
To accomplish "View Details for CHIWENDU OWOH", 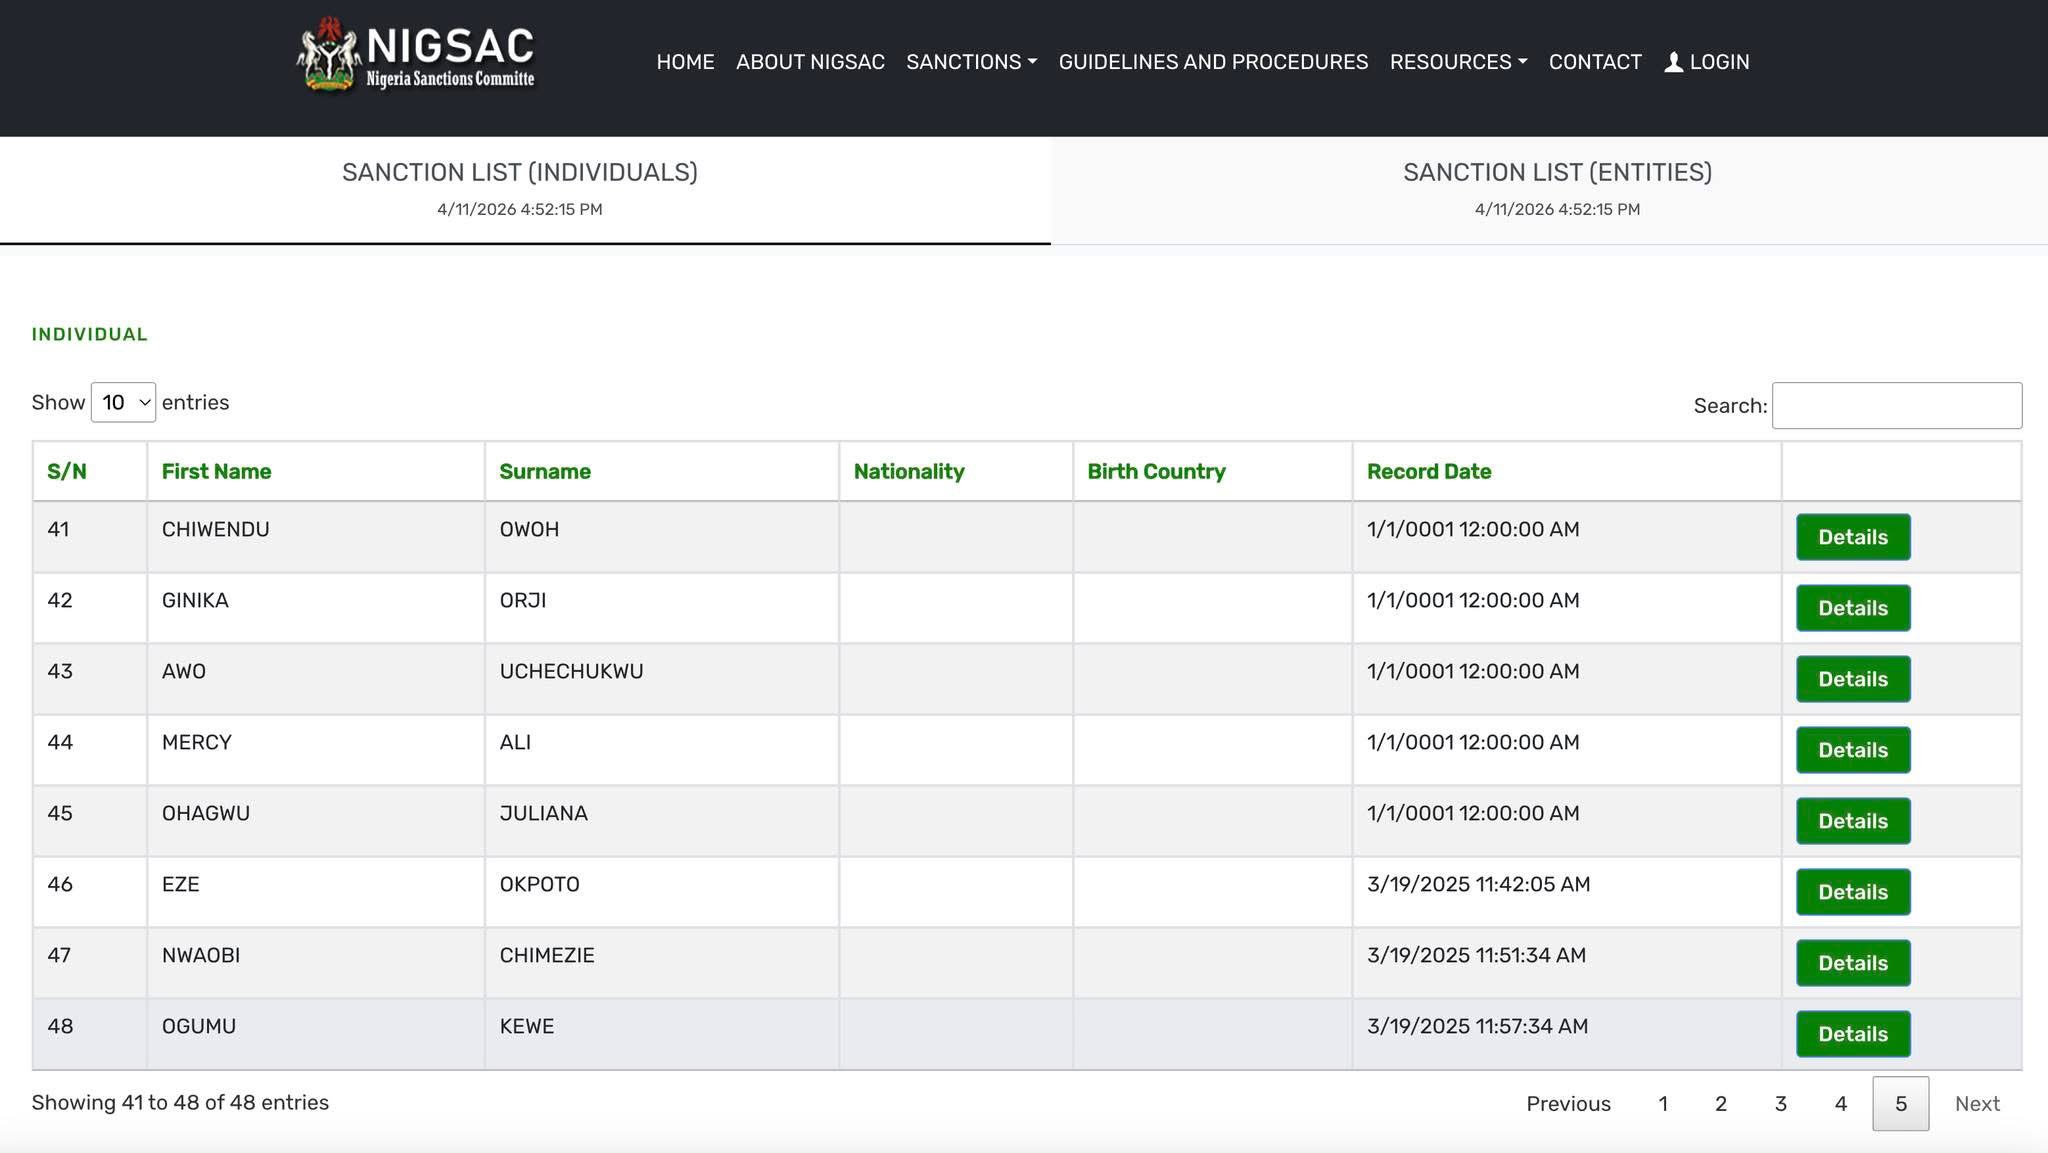I will (1852, 537).
